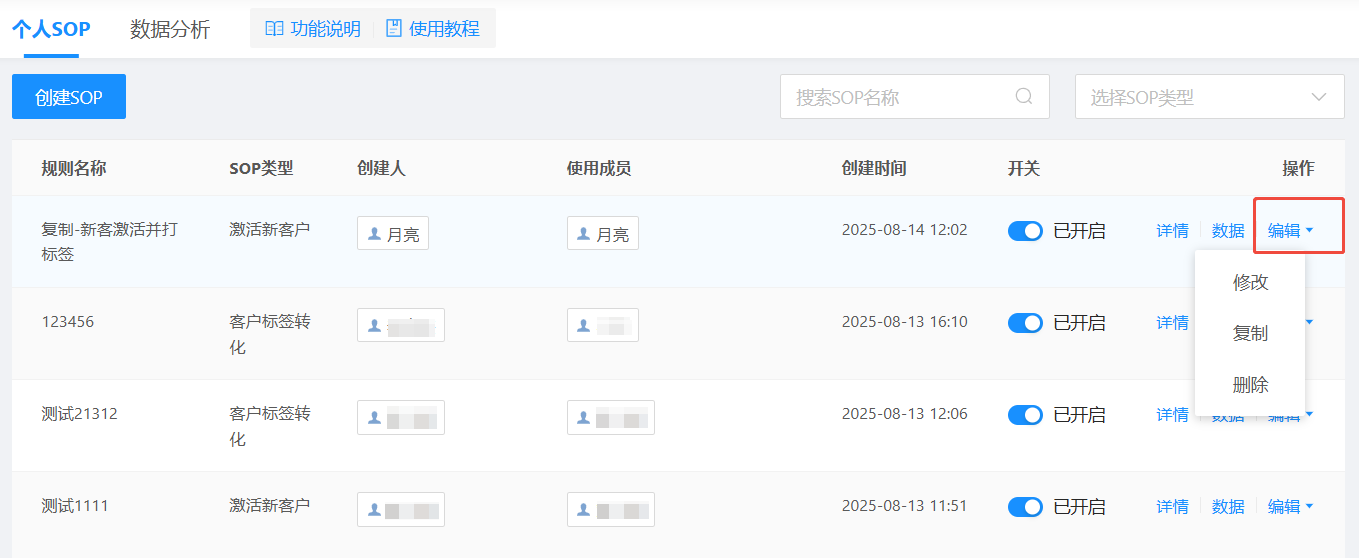This screenshot has height=558, width=1359.
Task: Click the 创建SOP button
Action: tap(69, 97)
